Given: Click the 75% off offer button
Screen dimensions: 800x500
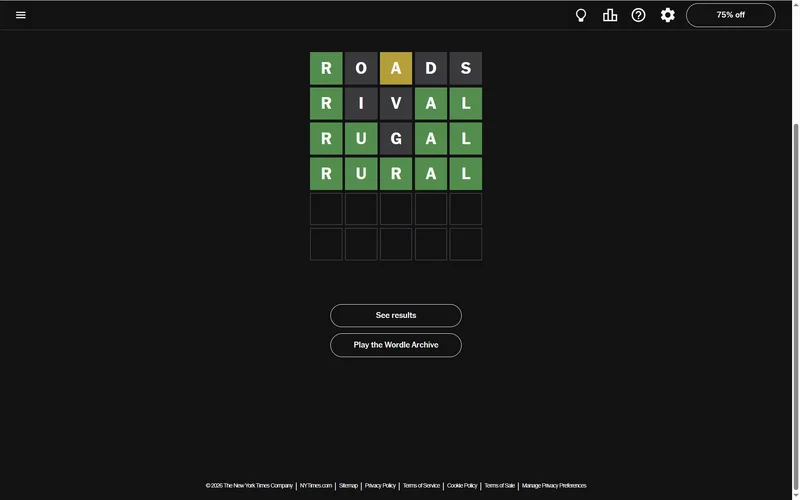Looking at the screenshot, I should 731,15.
